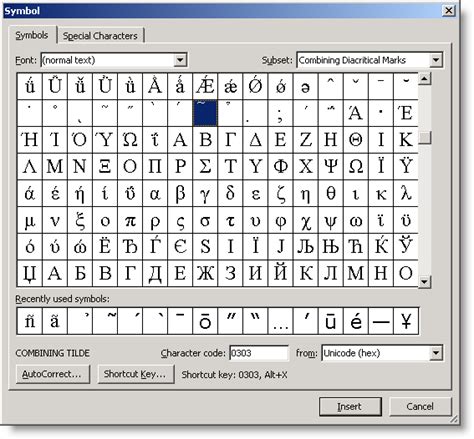474x439 pixels.
Task: Pick recently used ellipsis … symbol
Action: [x=280, y=321]
